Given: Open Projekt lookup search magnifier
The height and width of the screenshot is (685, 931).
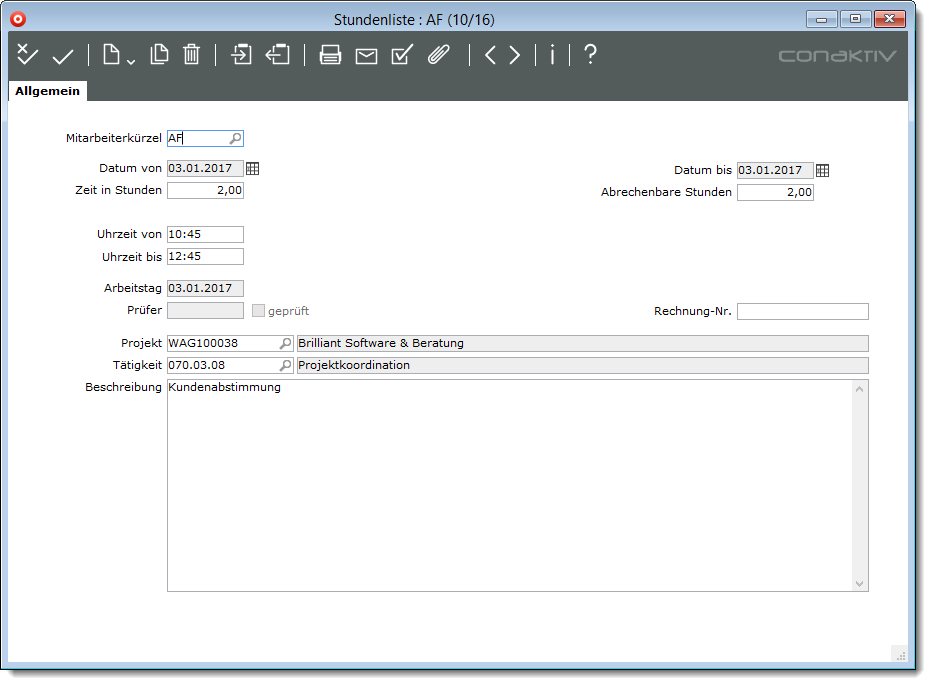Looking at the screenshot, I should [285, 343].
